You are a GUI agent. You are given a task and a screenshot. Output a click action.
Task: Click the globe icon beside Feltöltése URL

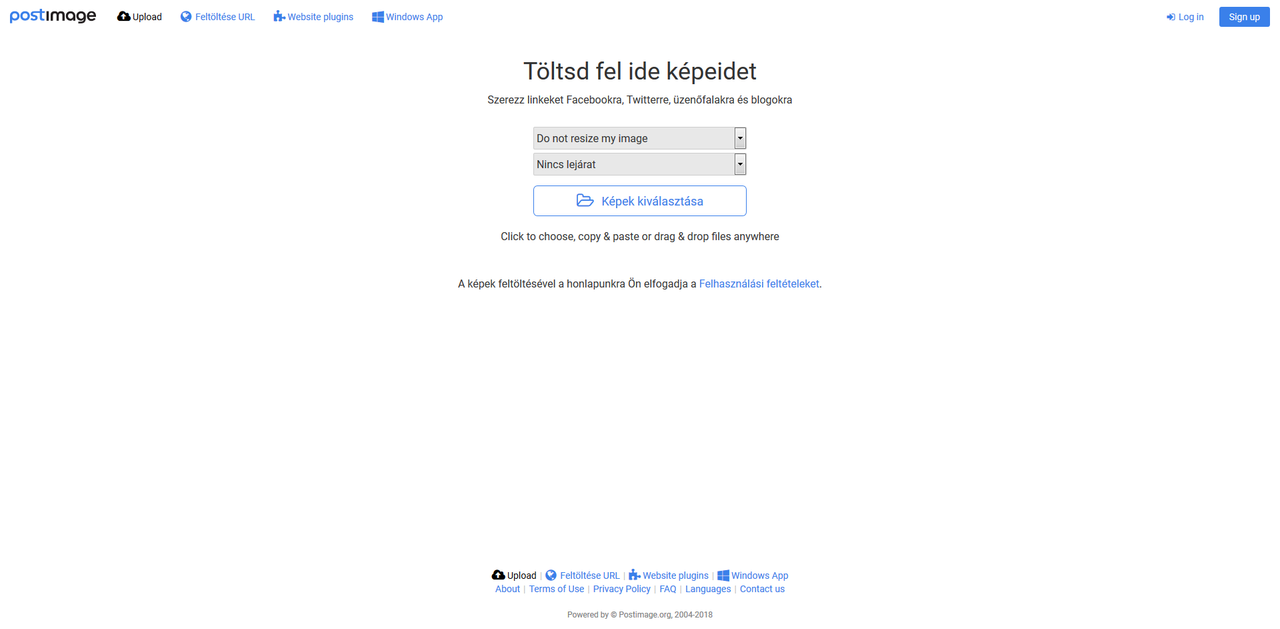pyautogui.click(x=186, y=17)
